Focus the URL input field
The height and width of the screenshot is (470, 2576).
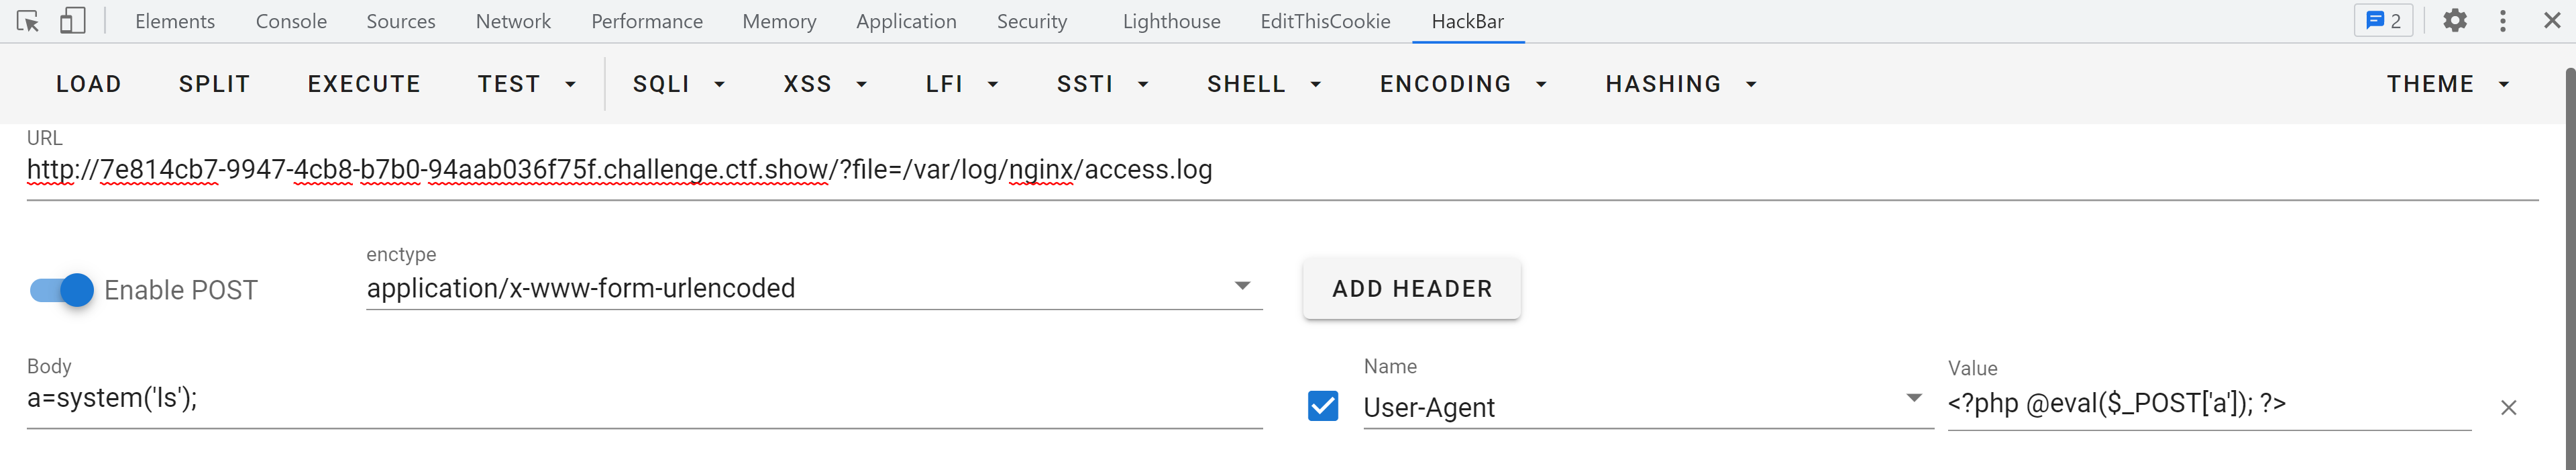point(1280,170)
